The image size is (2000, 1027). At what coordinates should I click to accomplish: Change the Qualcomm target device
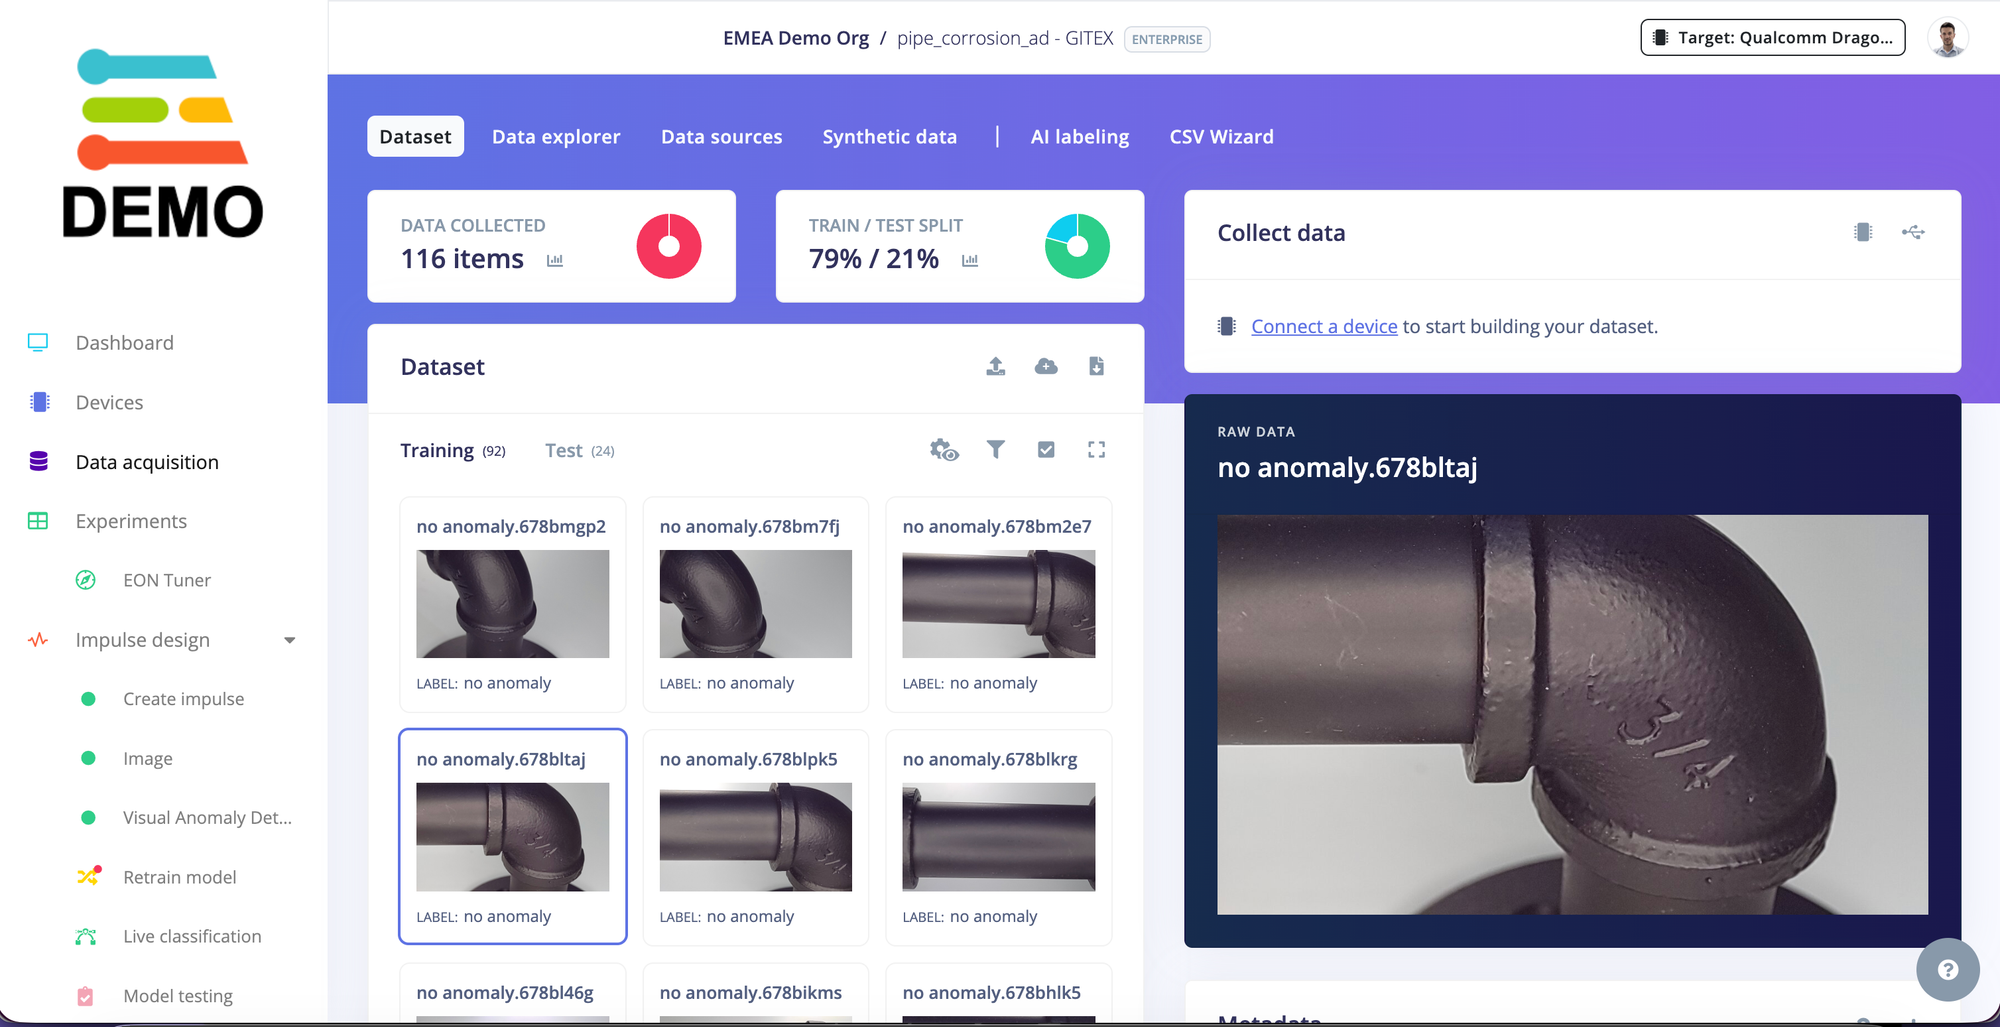pos(1772,38)
